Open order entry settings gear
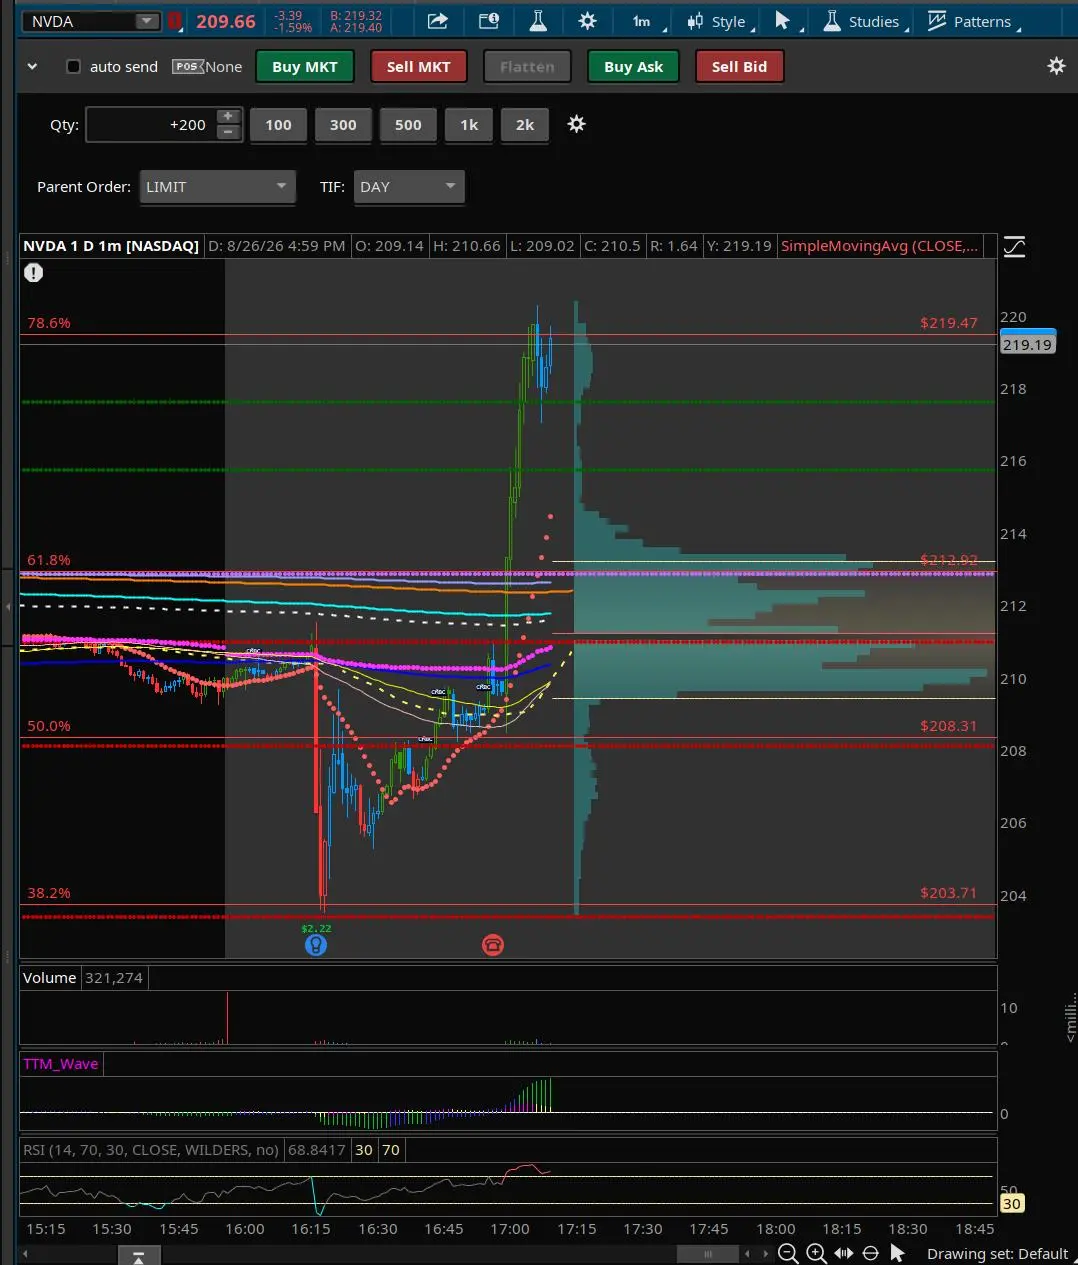 coord(1056,66)
